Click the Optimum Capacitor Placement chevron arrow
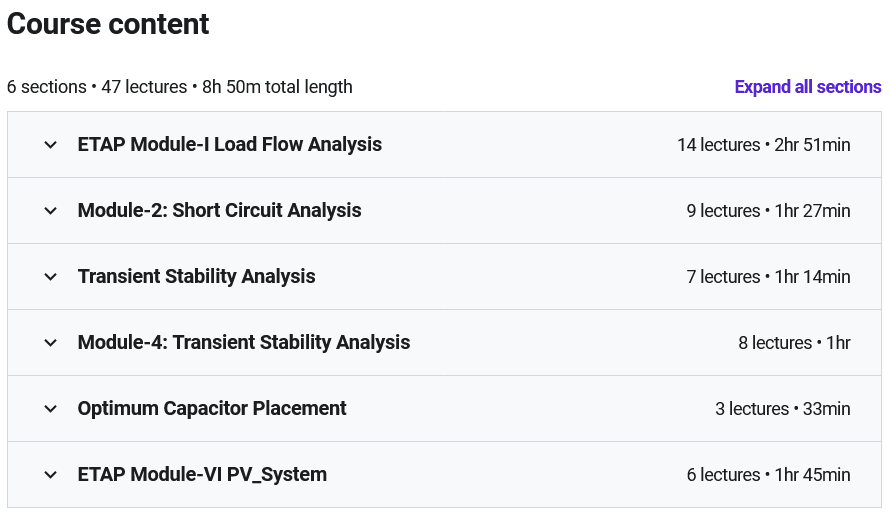The image size is (890, 516). (x=51, y=409)
